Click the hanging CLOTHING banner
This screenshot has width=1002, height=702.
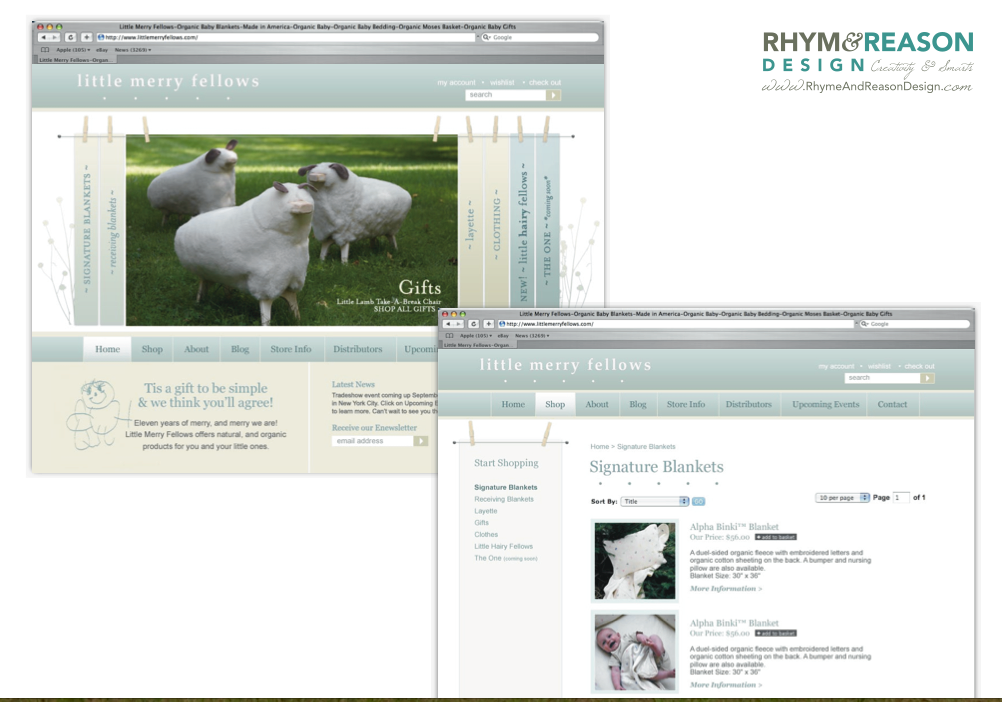(x=497, y=220)
